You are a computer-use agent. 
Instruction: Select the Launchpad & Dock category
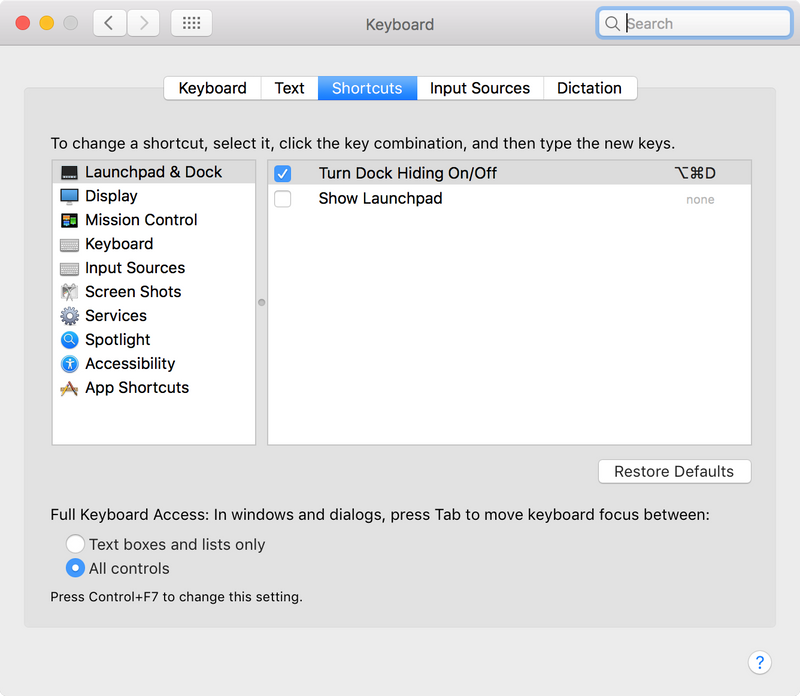pyautogui.click(x=140, y=172)
